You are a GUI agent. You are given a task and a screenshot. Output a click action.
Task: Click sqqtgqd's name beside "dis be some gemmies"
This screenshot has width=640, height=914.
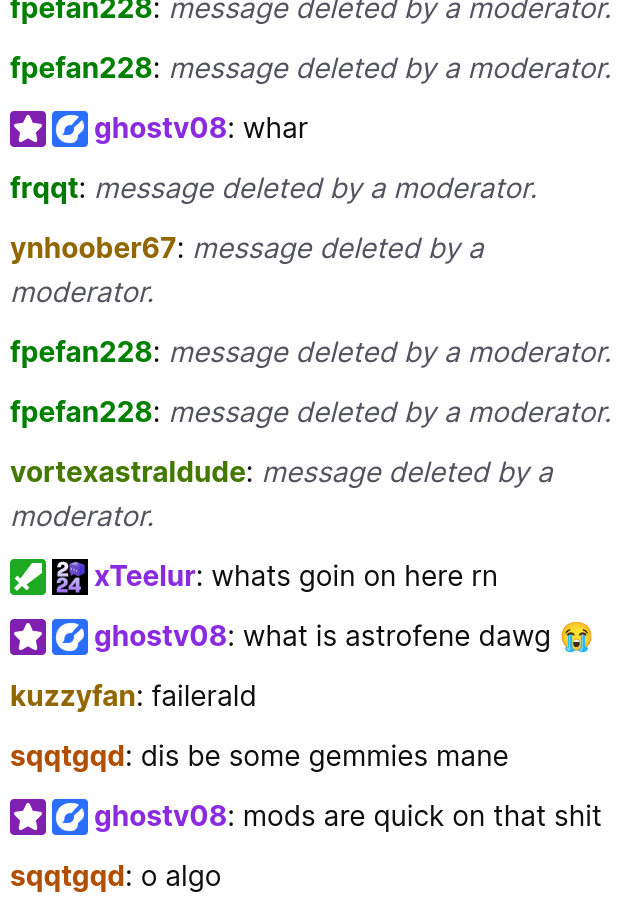[x=68, y=757]
